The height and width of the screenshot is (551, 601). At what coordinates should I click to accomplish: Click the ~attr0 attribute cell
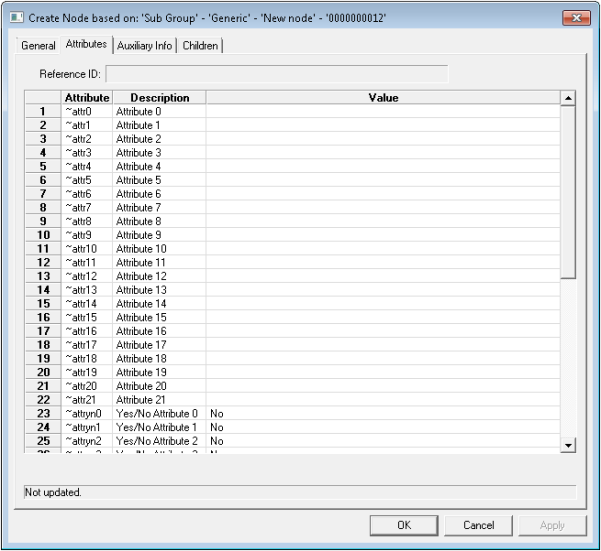(x=87, y=112)
